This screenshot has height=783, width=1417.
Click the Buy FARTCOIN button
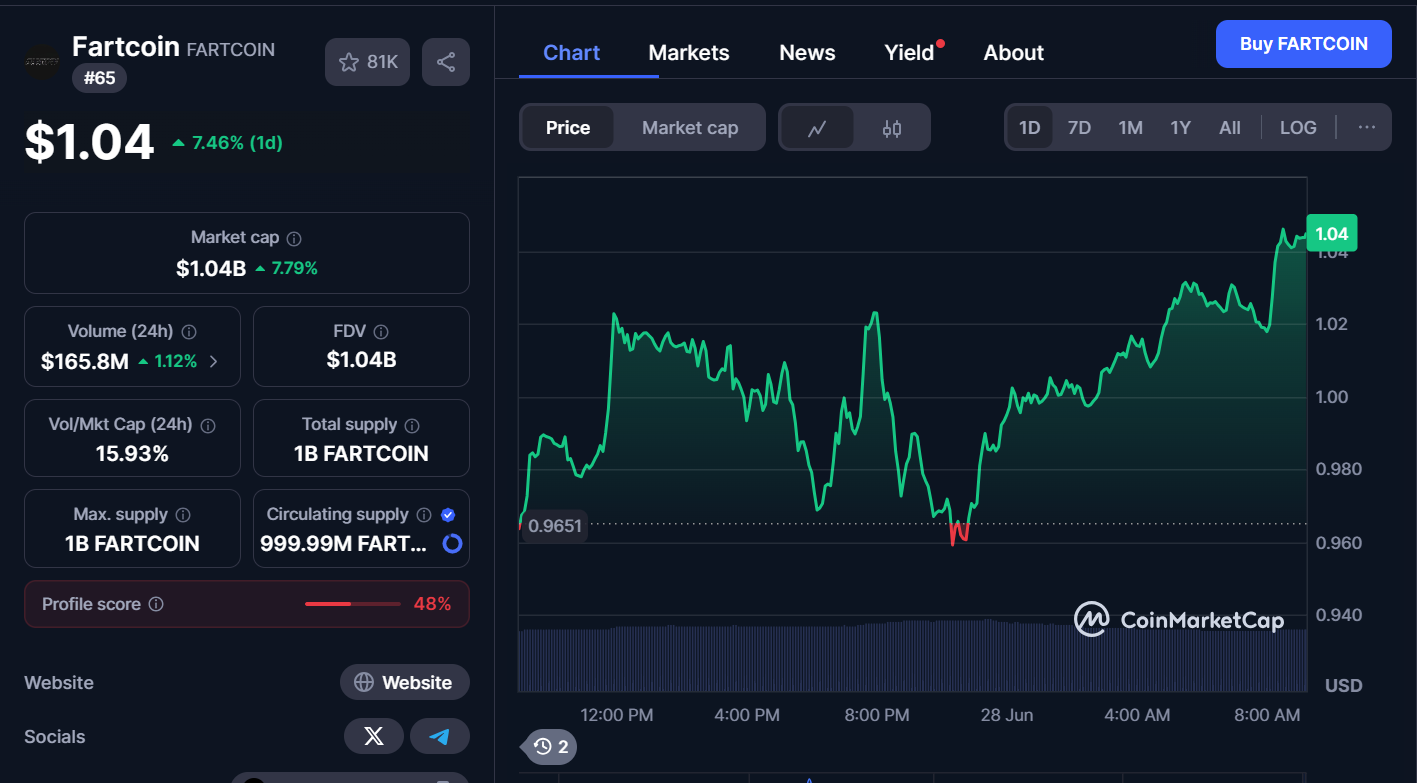[1304, 44]
